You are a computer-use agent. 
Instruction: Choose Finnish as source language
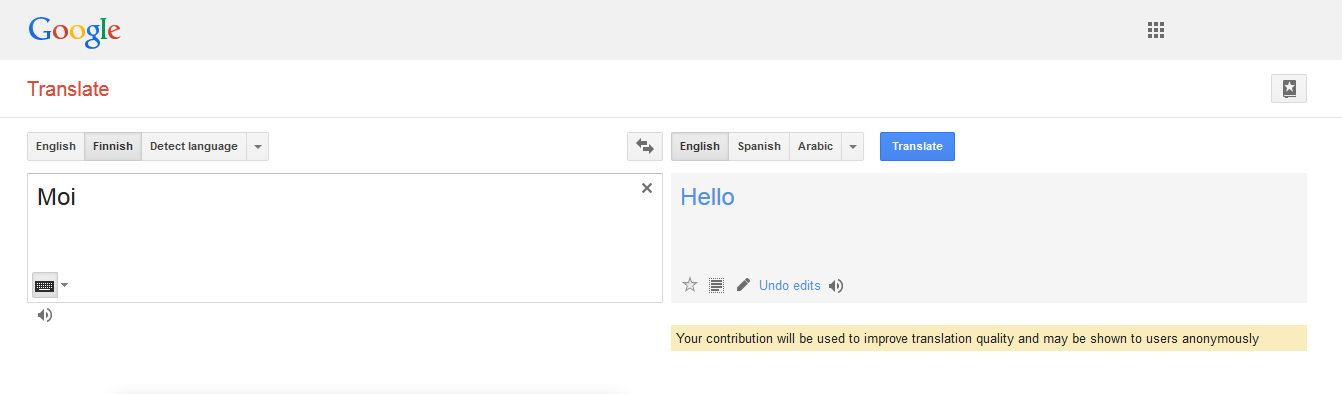coord(113,146)
